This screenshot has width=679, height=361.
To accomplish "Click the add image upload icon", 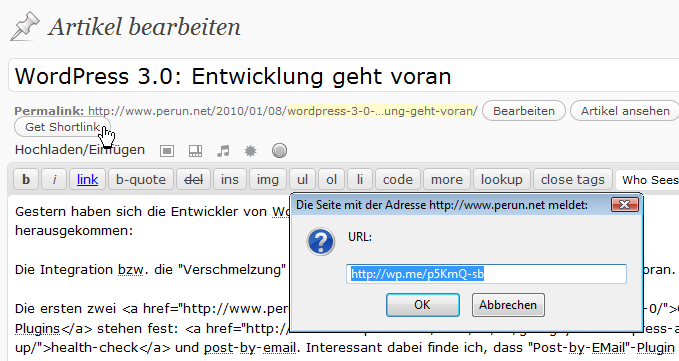I will point(167,151).
